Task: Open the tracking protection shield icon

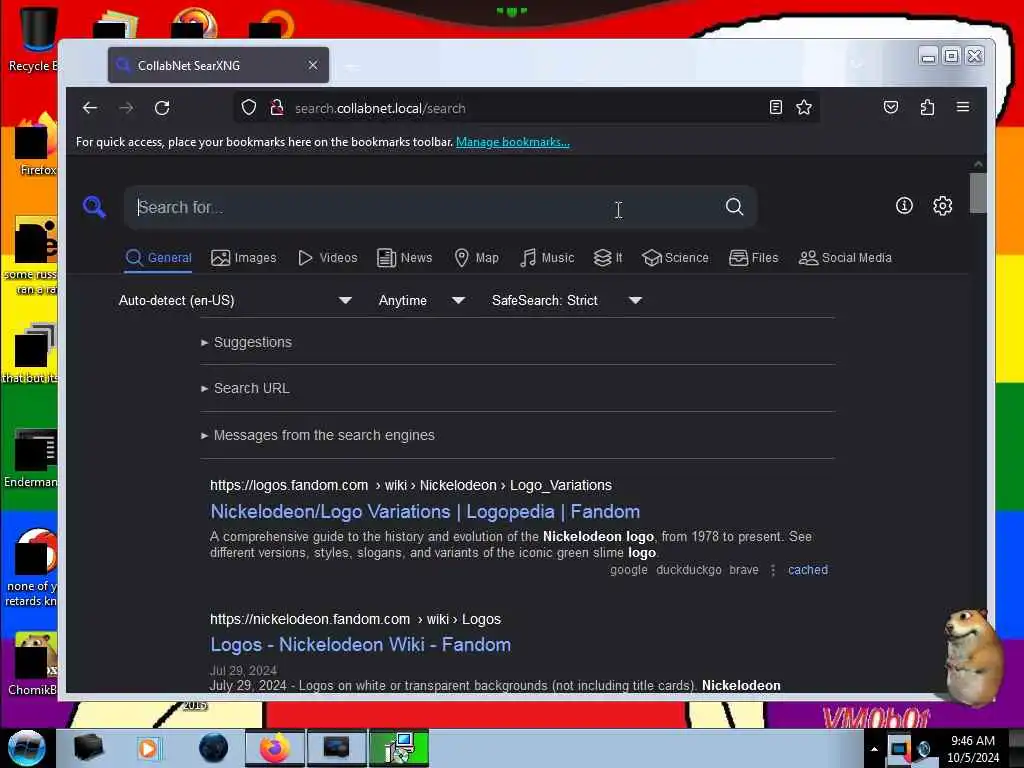Action: (249, 108)
